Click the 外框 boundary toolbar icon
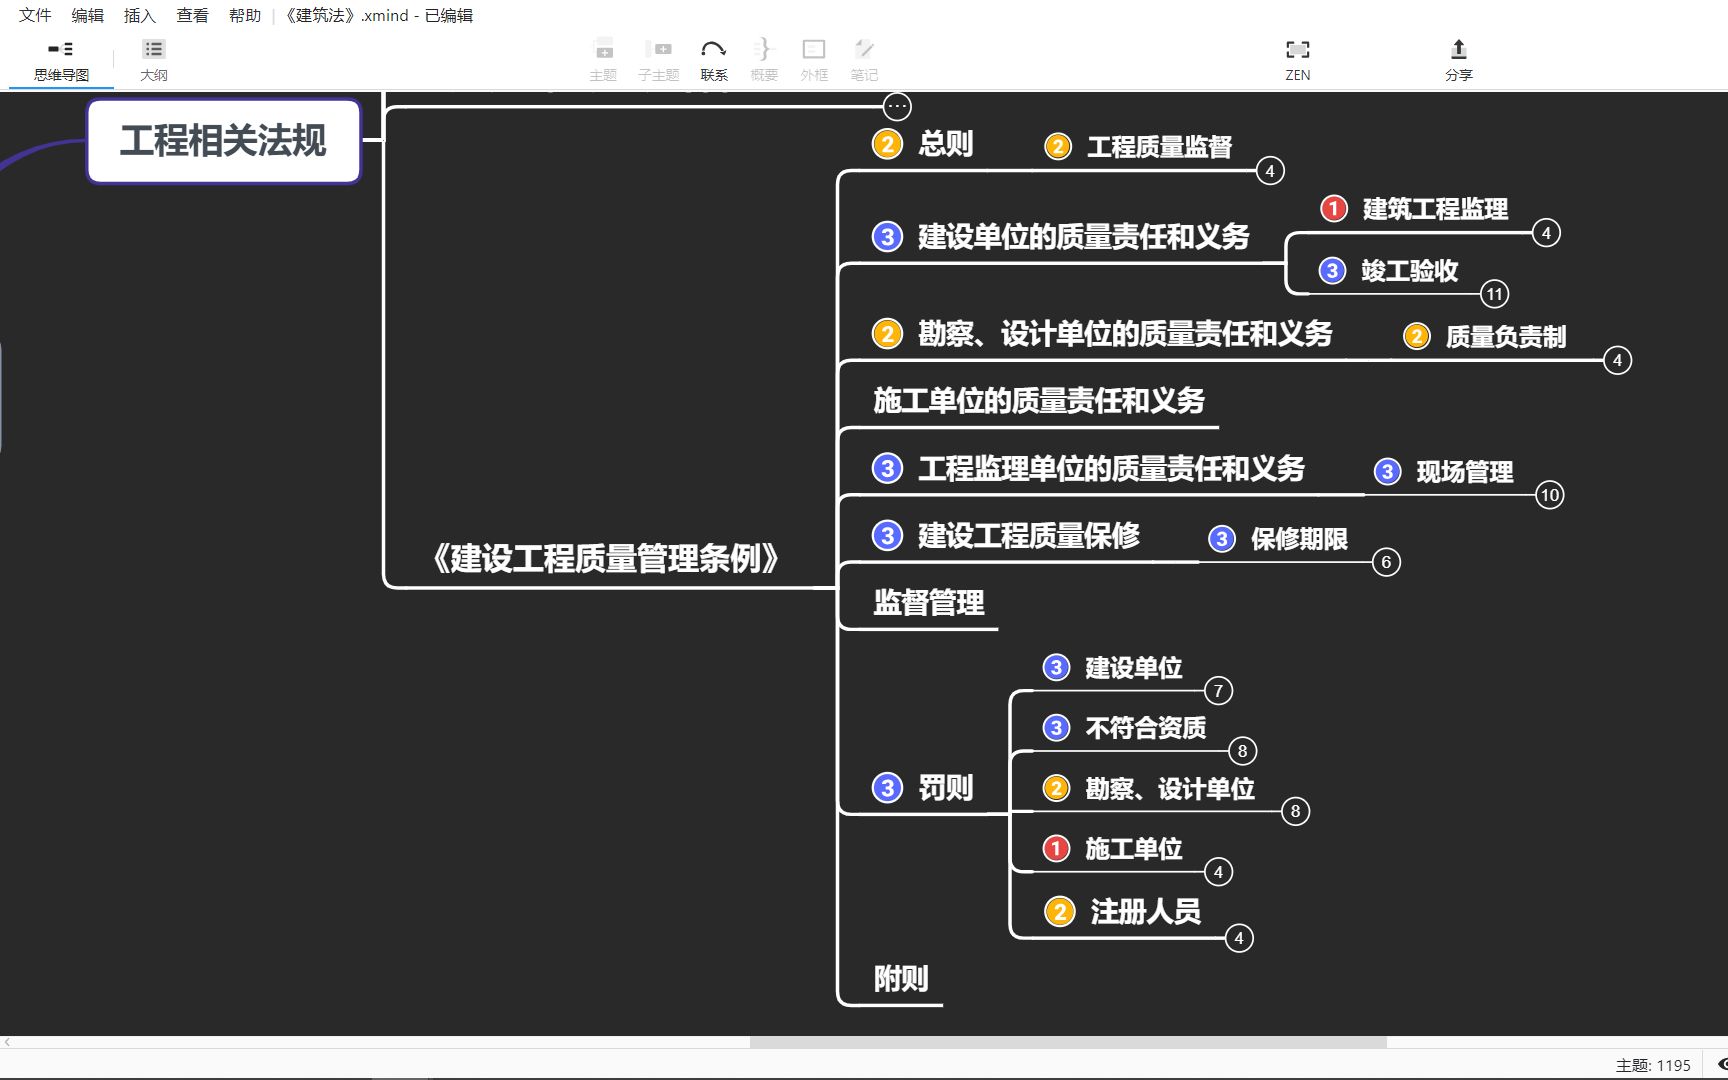This screenshot has height=1080, width=1728. click(x=814, y=60)
